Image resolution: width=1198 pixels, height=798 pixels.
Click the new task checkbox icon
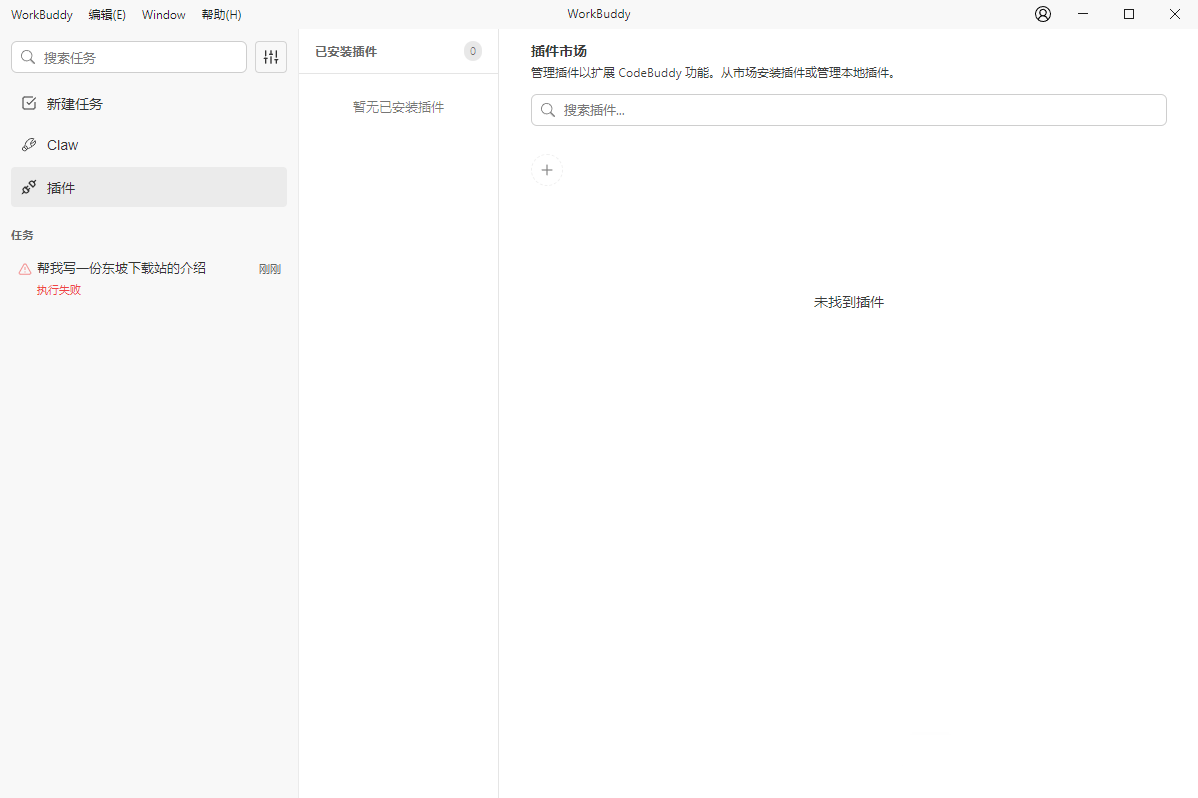29,103
